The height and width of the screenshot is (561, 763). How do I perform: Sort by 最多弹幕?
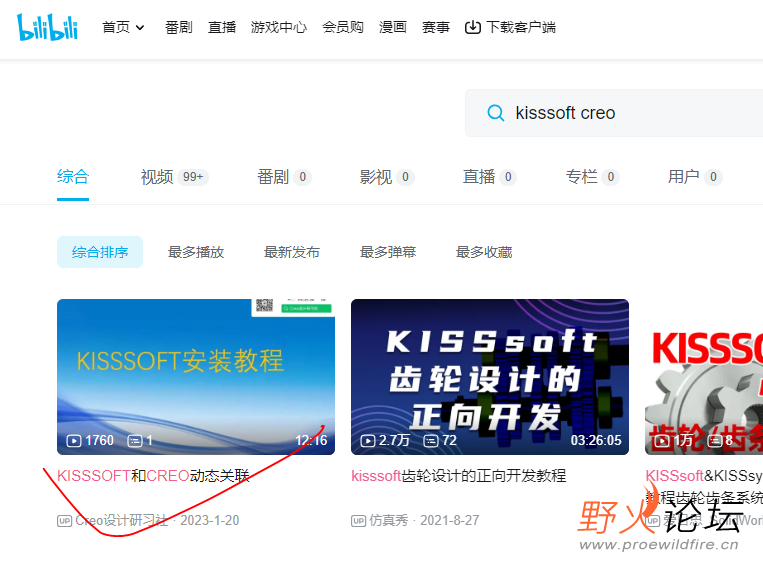point(388,252)
